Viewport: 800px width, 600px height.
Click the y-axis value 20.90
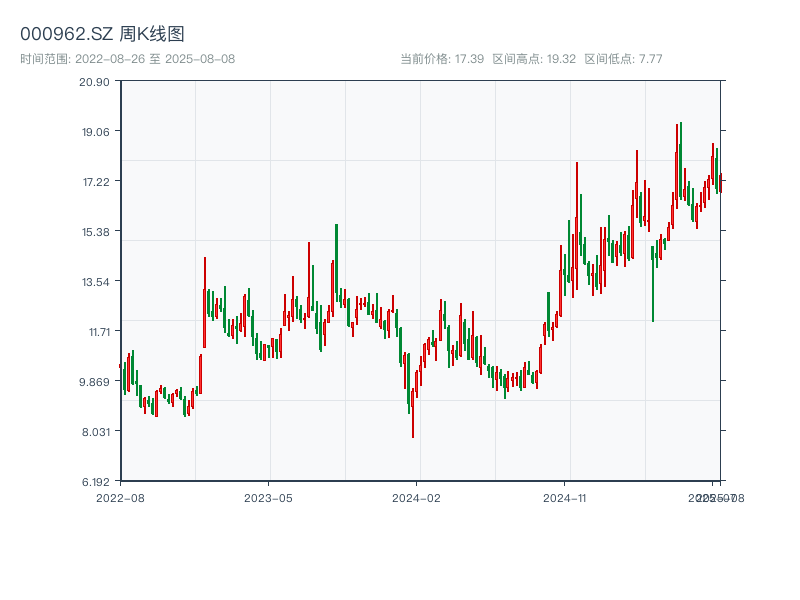[94, 82]
